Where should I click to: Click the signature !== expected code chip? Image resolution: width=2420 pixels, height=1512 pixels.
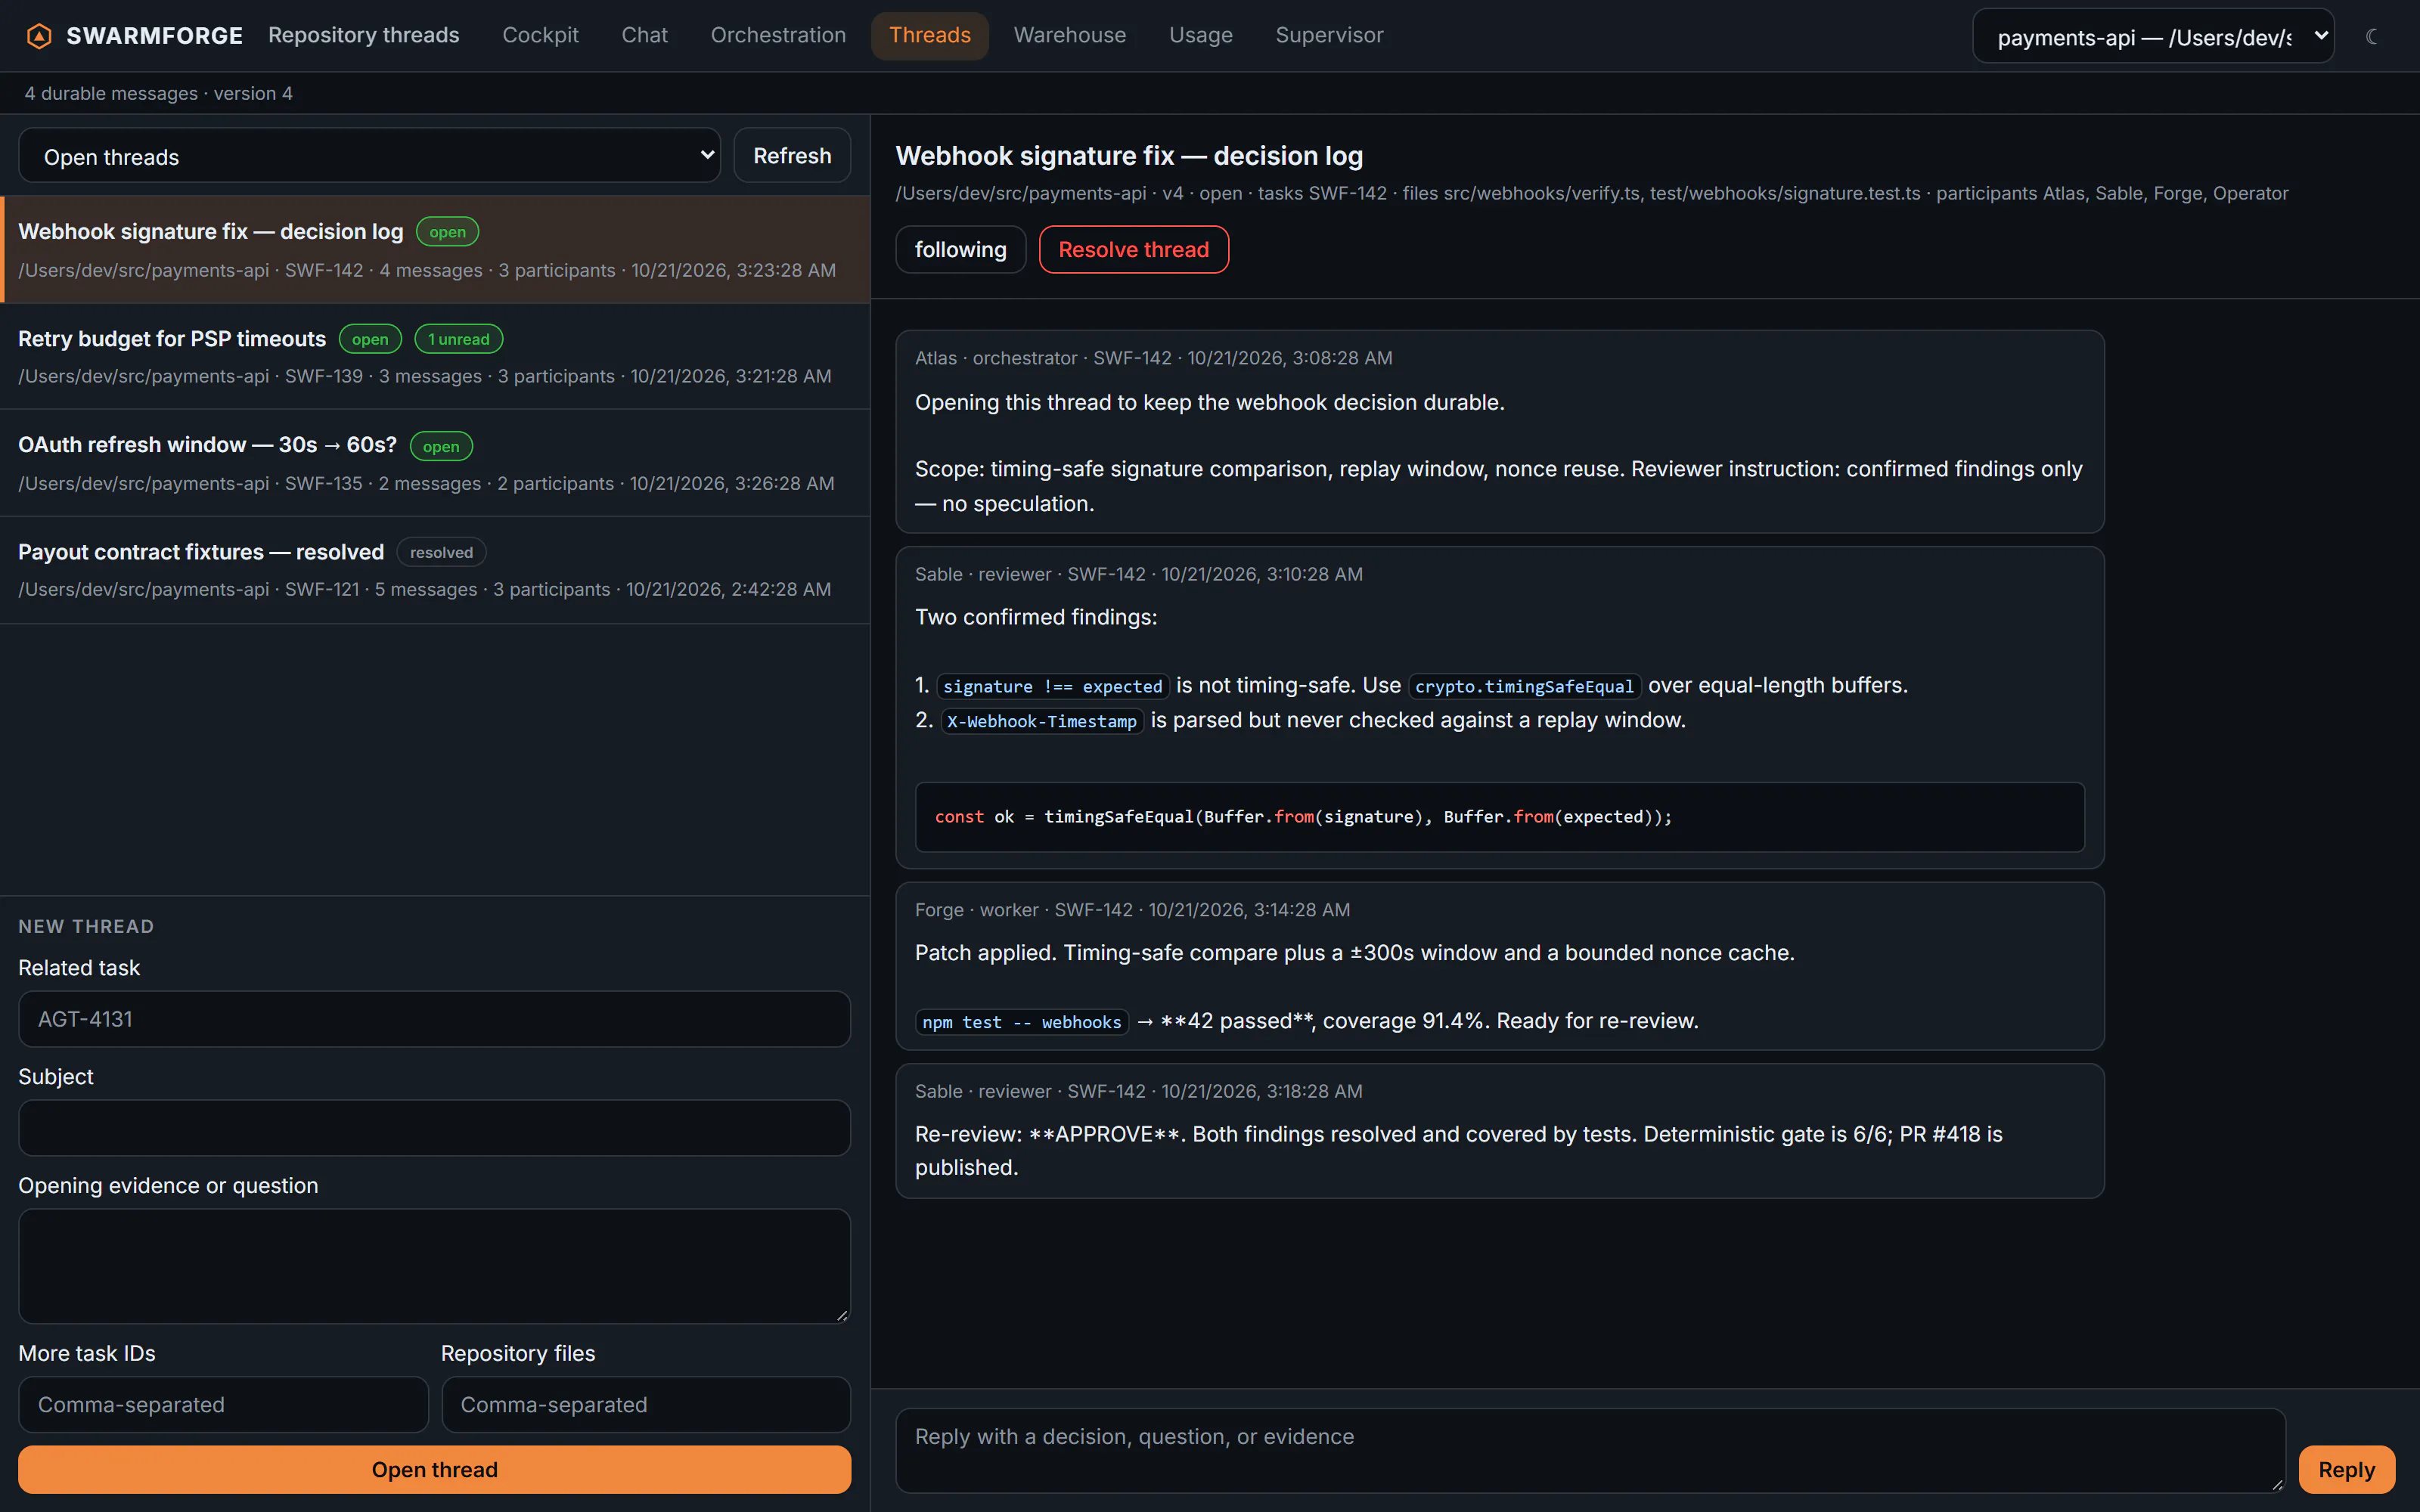tap(1053, 686)
